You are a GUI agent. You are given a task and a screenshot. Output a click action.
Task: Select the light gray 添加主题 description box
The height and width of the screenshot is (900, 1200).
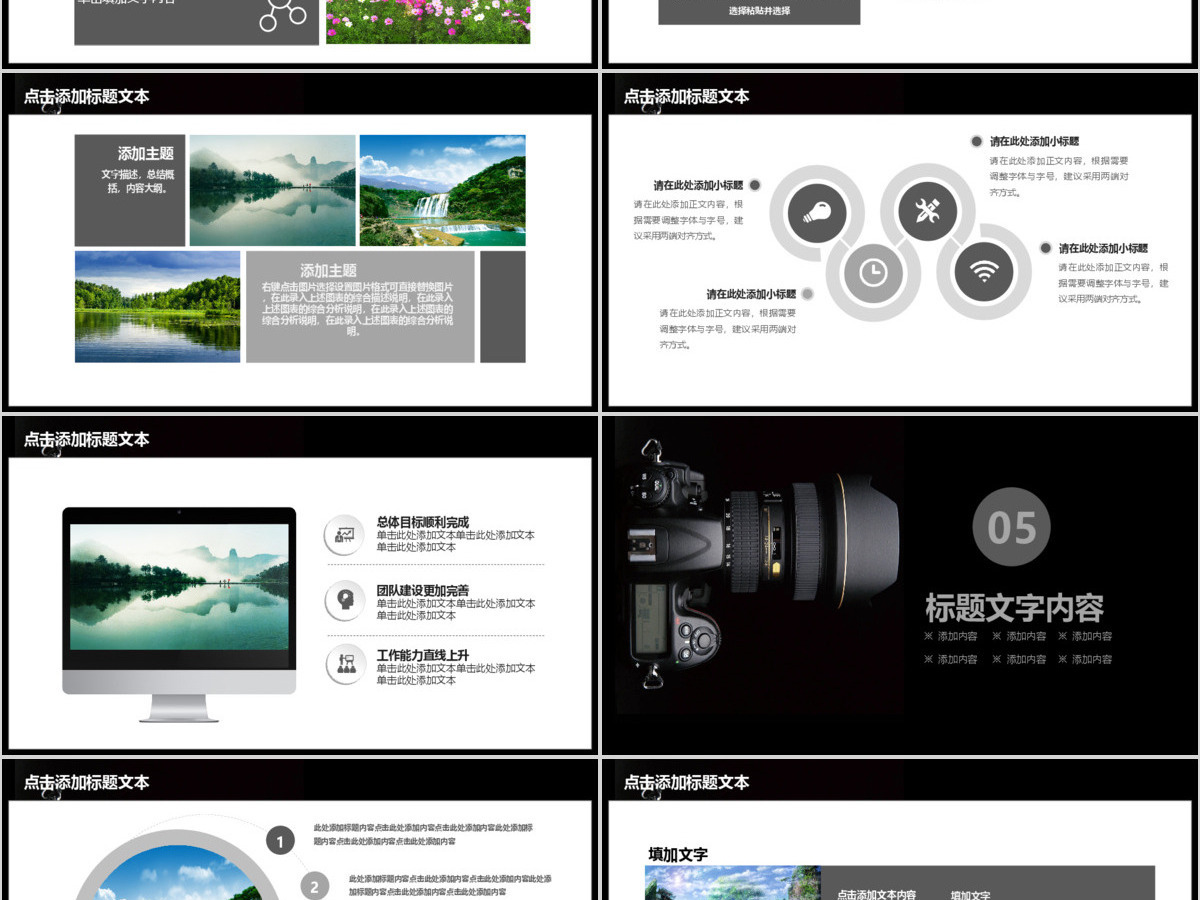pos(360,306)
